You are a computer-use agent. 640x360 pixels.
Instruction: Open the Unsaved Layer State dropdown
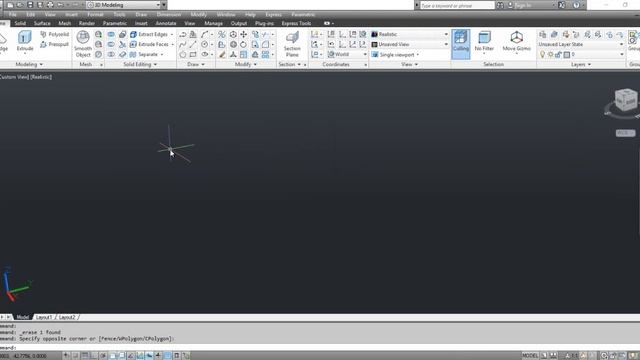(x=581, y=44)
